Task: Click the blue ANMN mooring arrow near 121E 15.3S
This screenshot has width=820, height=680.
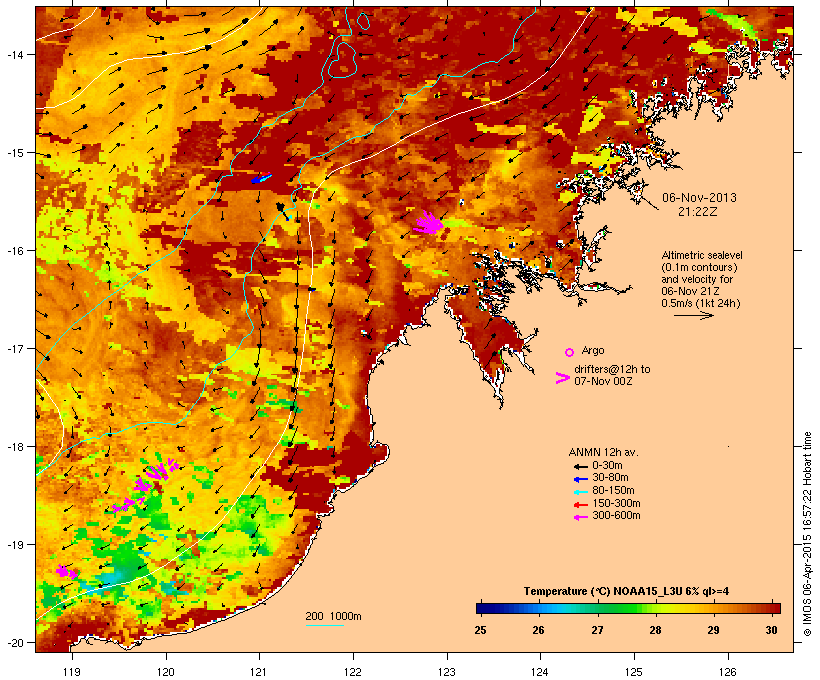Action: click(261, 178)
